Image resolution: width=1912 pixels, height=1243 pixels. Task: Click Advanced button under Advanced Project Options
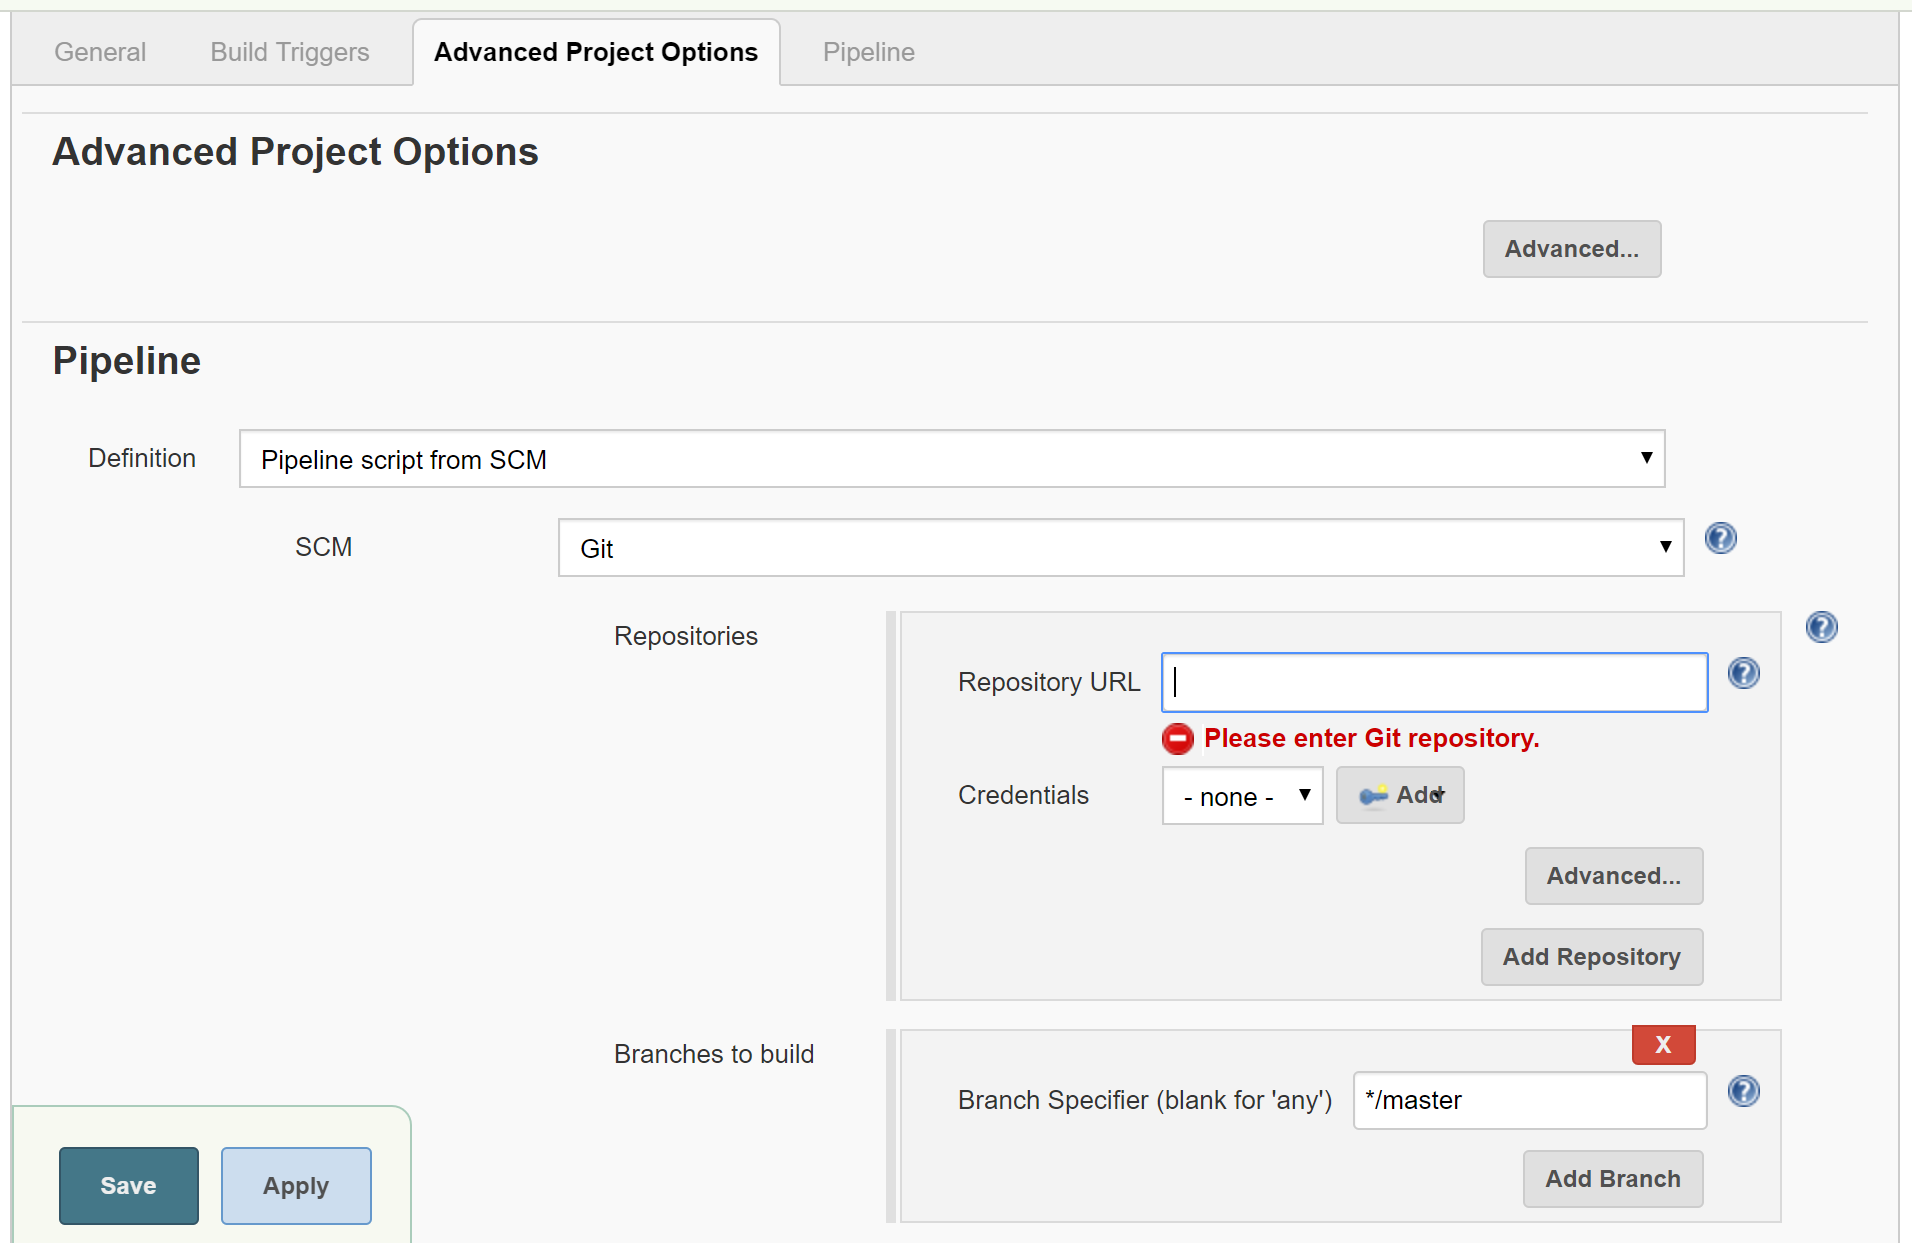1571,249
